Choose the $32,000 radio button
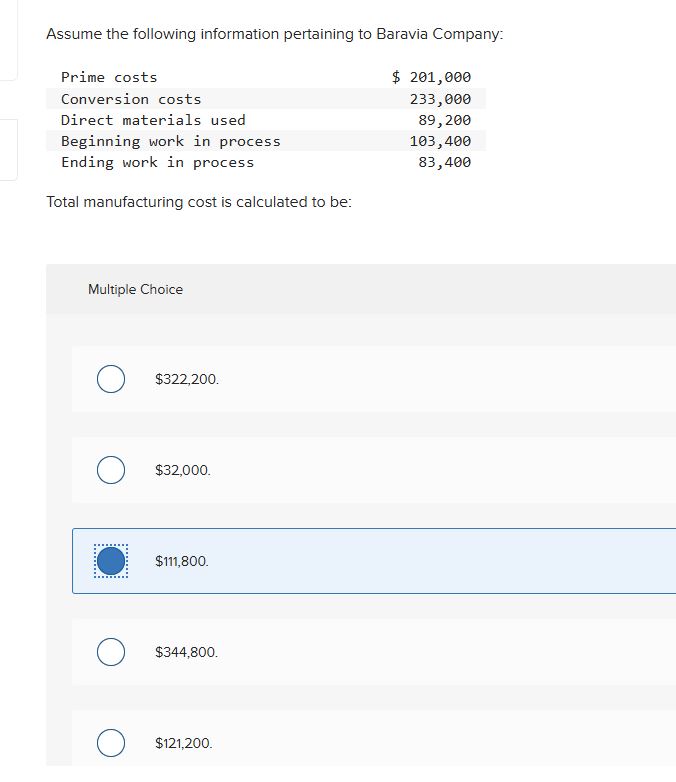676x782 pixels. click(x=111, y=470)
